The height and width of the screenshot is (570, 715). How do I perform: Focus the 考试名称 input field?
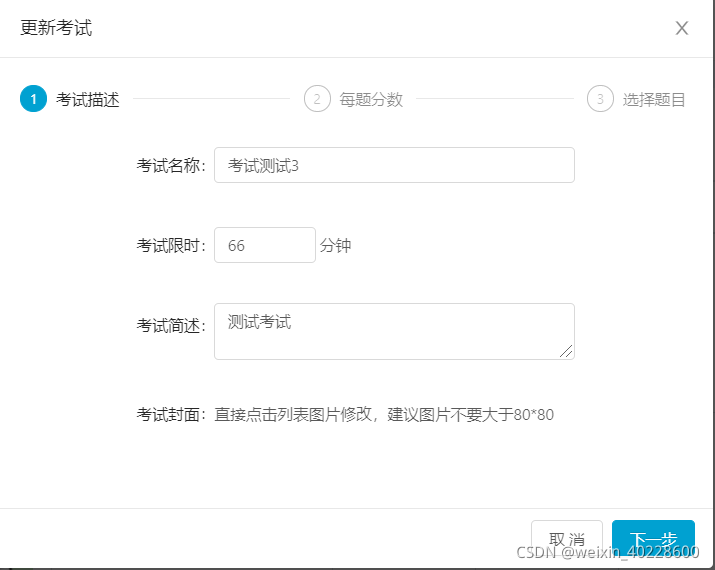click(394, 165)
